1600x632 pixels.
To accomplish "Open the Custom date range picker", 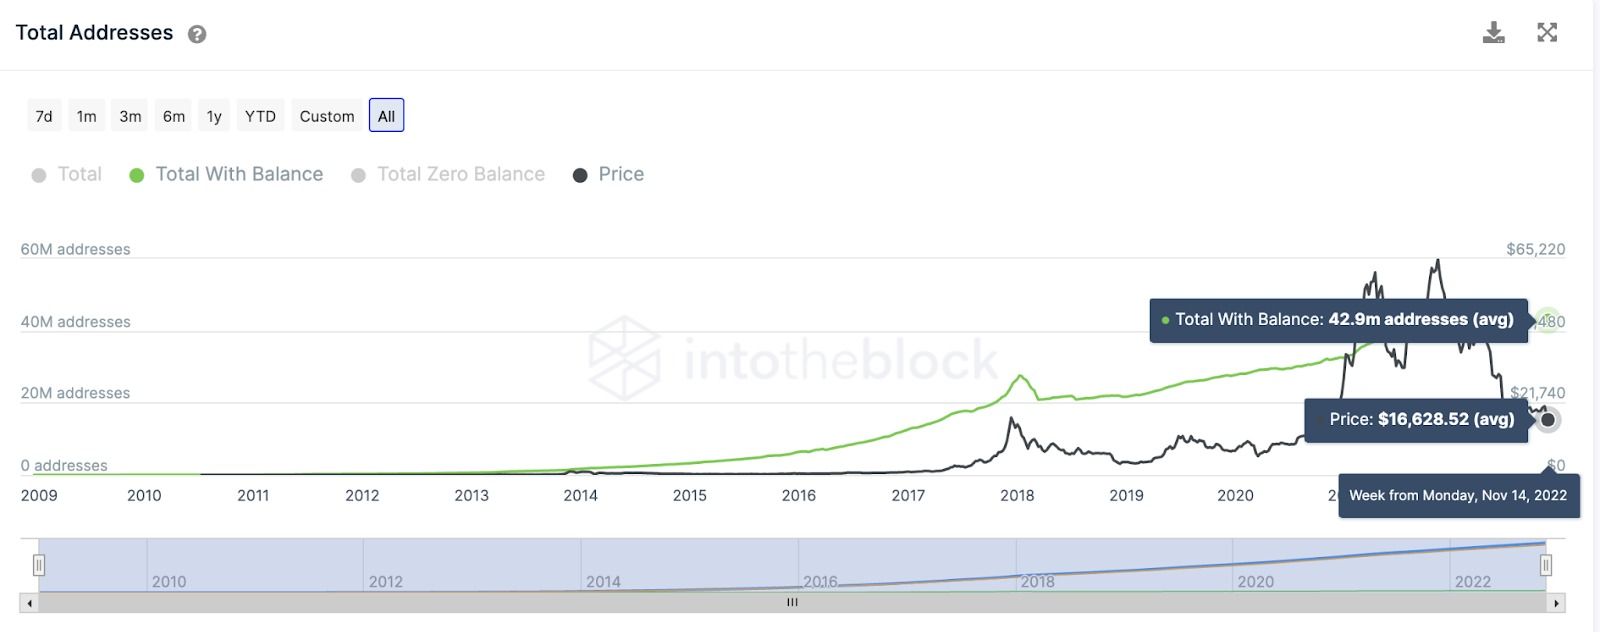I will tap(327, 116).
